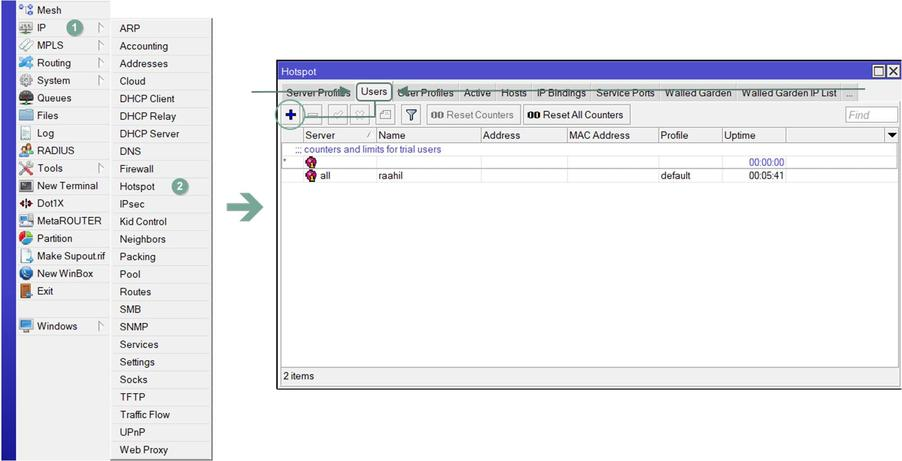This screenshot has height=461, width=902.
Task: Switch to the Walled Garden IP List tab
Action: coord(788,93)
